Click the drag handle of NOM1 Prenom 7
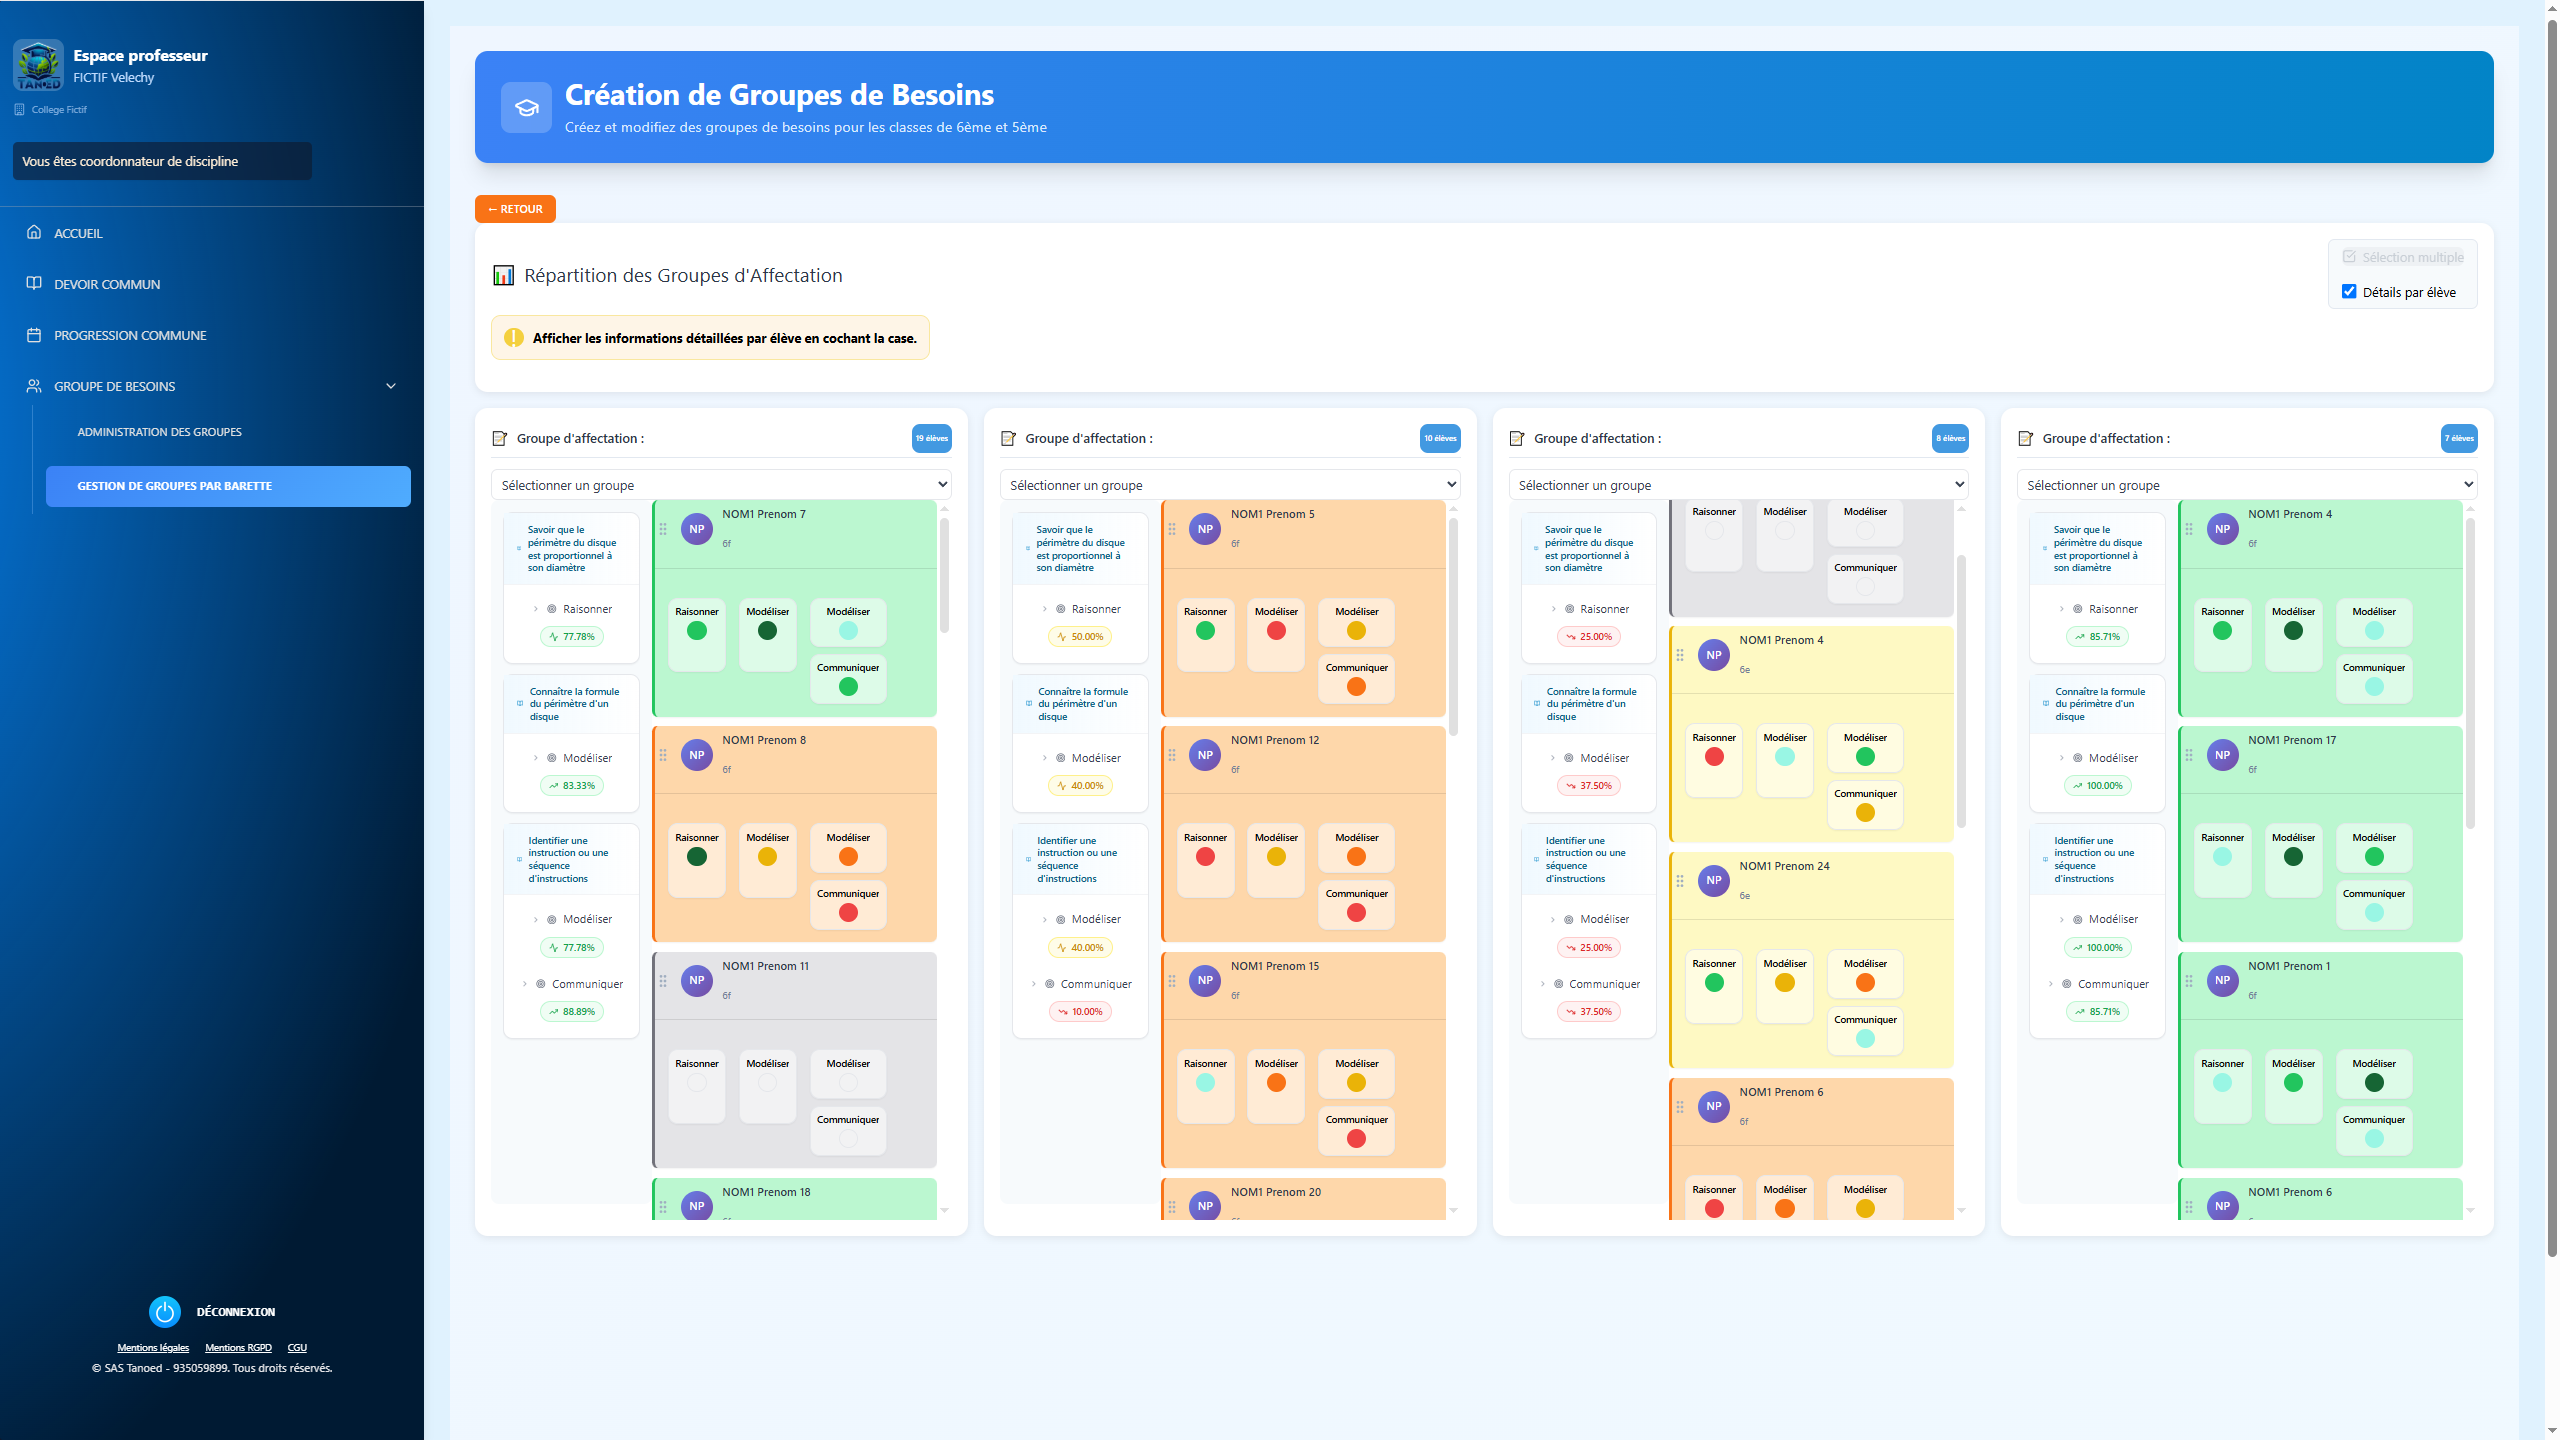 point(663,529)
